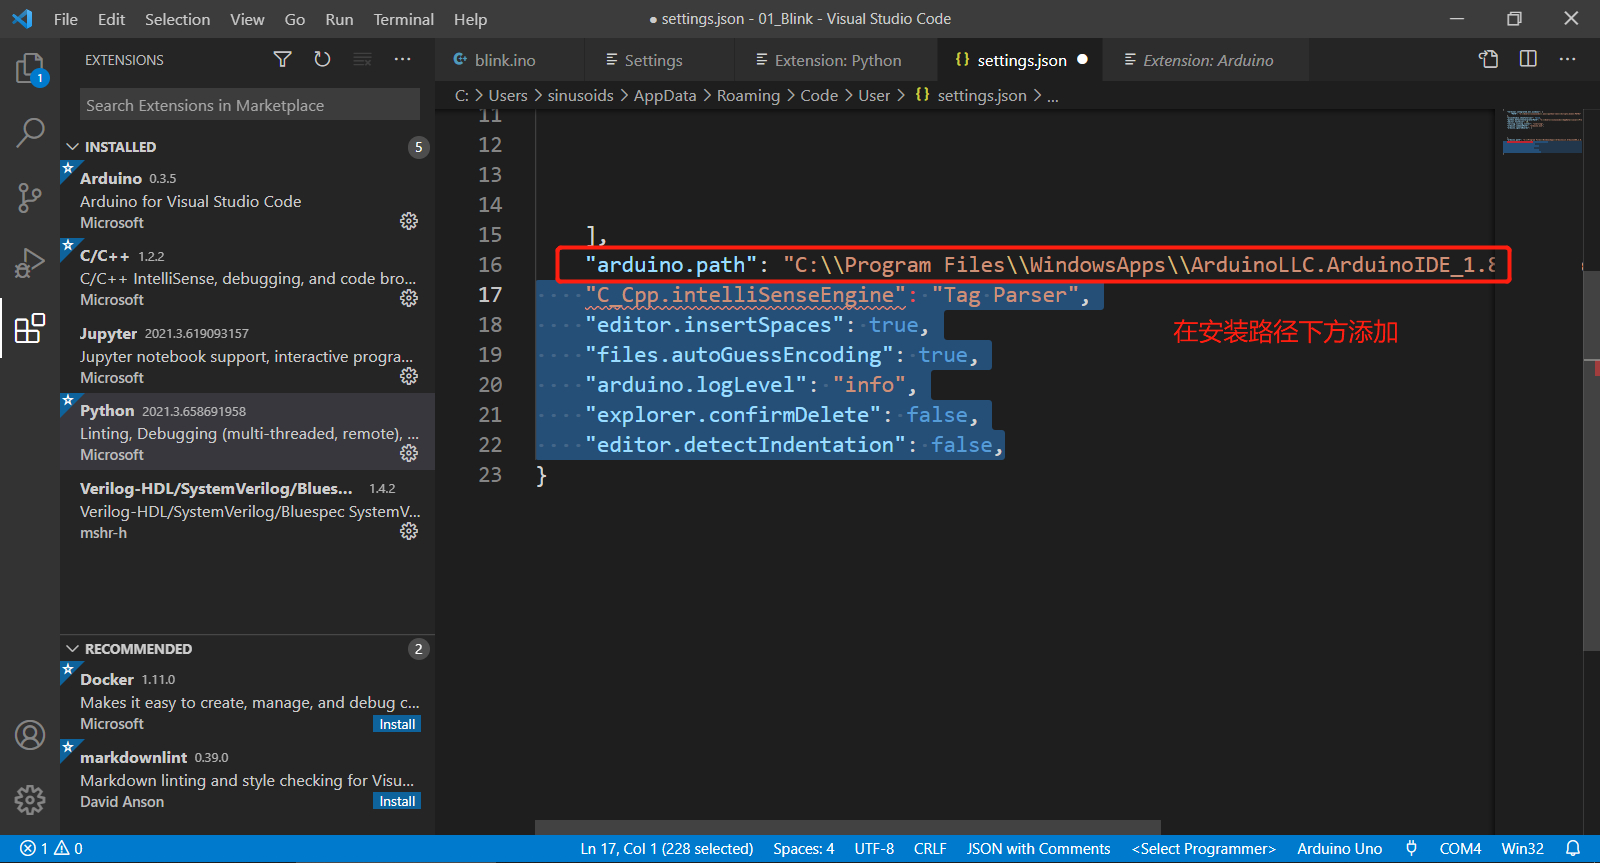Split the editor to the right
Image resolution: width=1600 pixels, height=863 pixels.
click(1528, 60)
